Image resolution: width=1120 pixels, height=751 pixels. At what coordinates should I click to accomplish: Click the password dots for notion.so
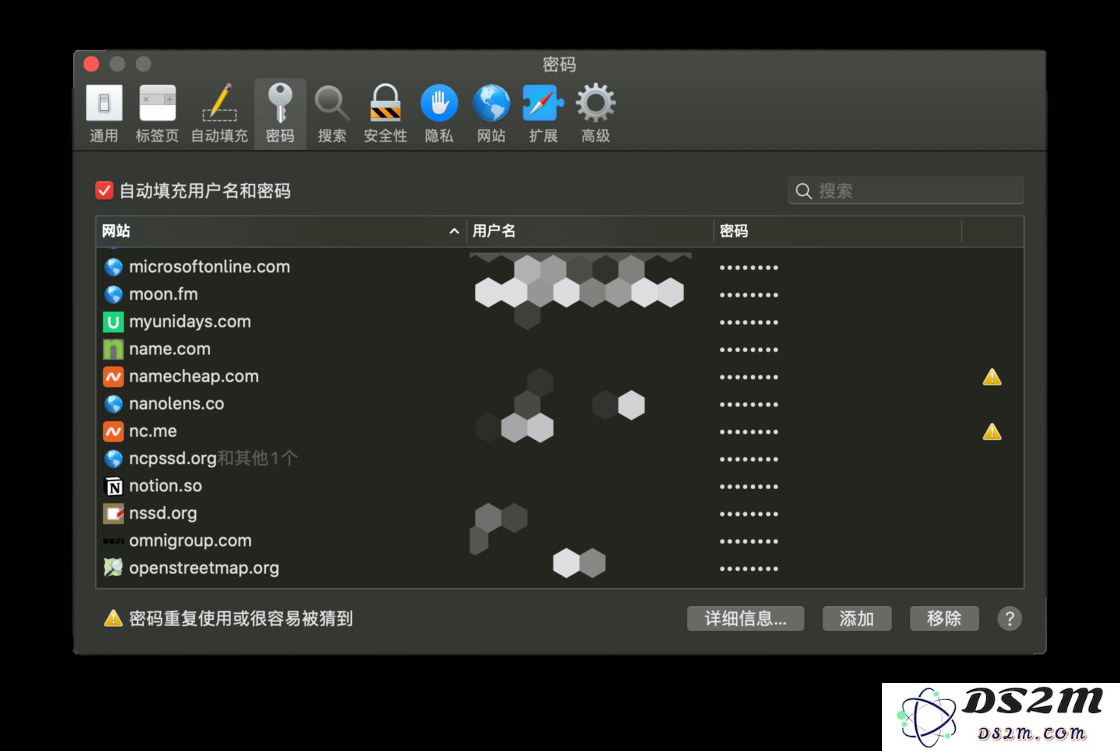point(749,487)
